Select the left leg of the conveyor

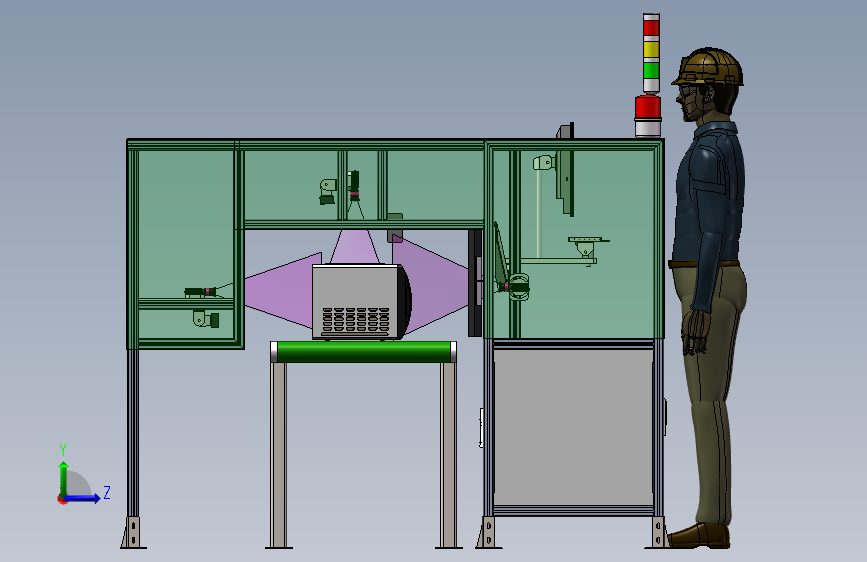279,455
